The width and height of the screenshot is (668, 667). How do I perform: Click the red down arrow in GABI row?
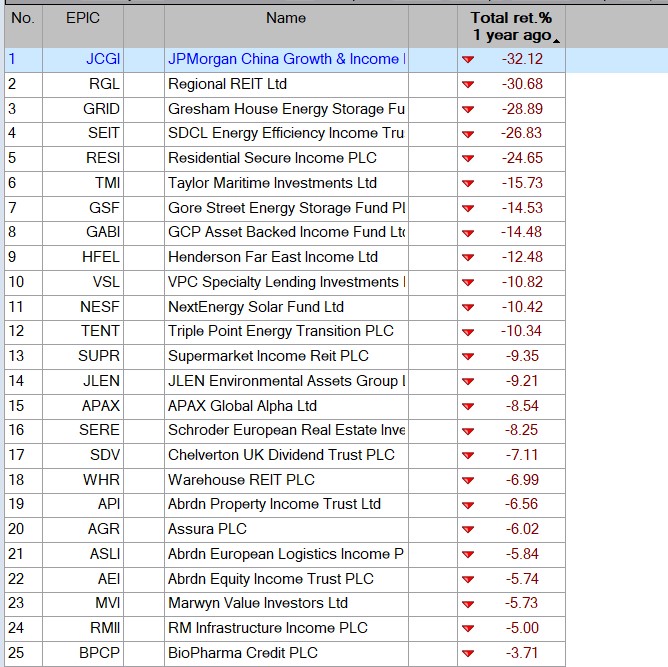pyautogui.click(x=468, y=233)
